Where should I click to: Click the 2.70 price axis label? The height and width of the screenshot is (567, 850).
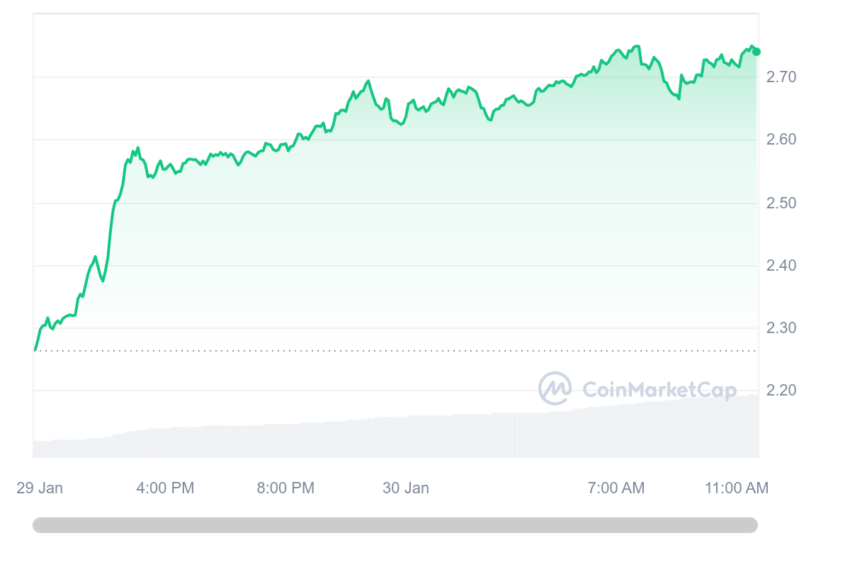click(781, 77)
